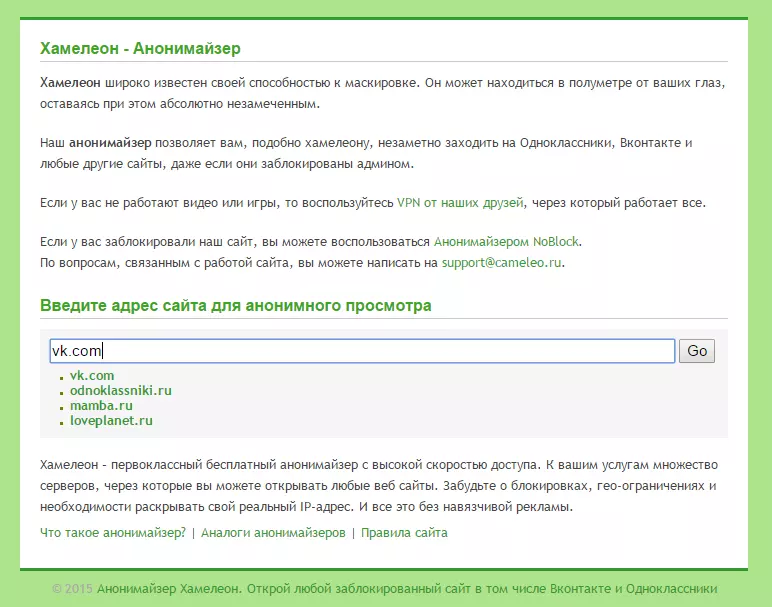Viewport: 772px width, 607px height.
Task: Click the "Введите адрес сайта" section heading
Action: point(235,305)
